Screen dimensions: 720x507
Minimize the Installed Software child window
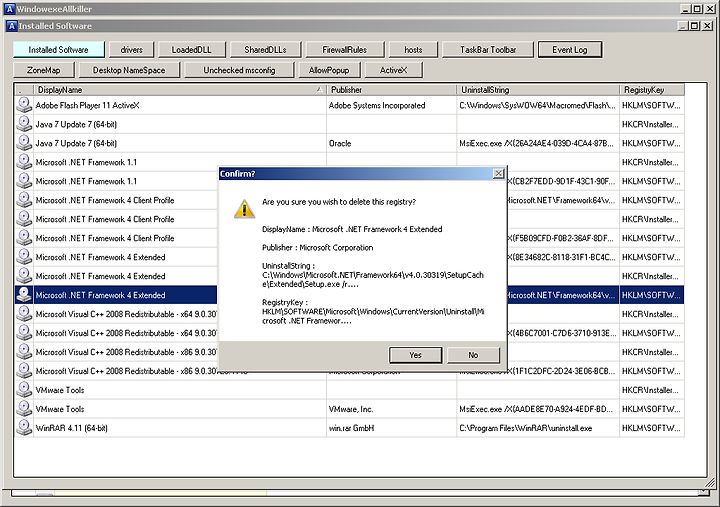pos(683,26)
